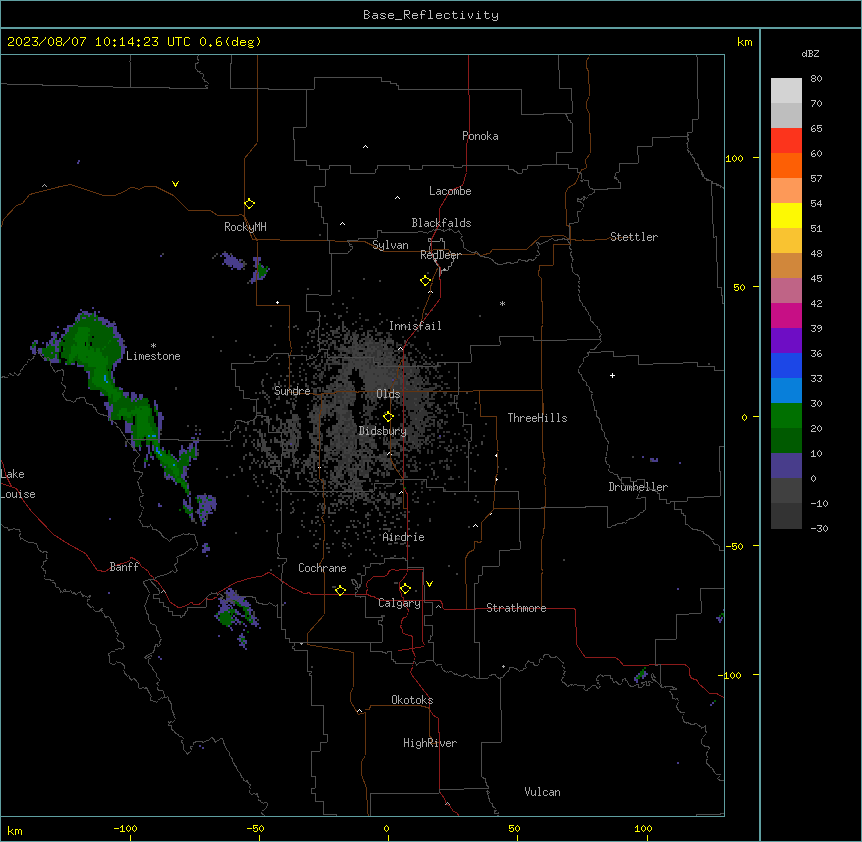This screenshot has height=842, width=862.
Task: Click the yellow station marker south of RedDeer
Action: 426,281
